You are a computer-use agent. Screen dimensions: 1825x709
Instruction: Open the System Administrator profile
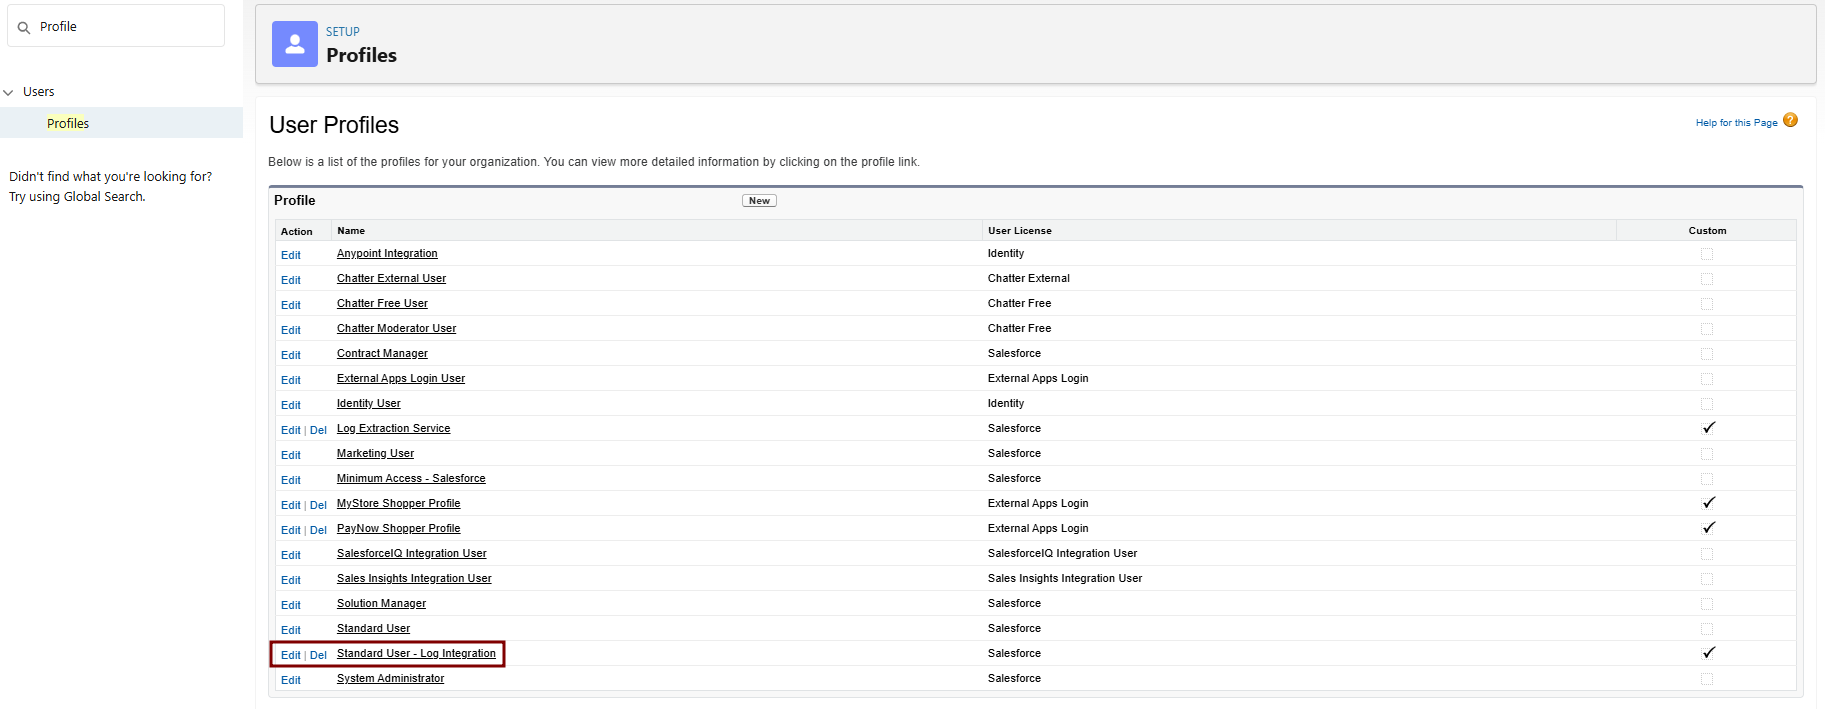[390, 679]
